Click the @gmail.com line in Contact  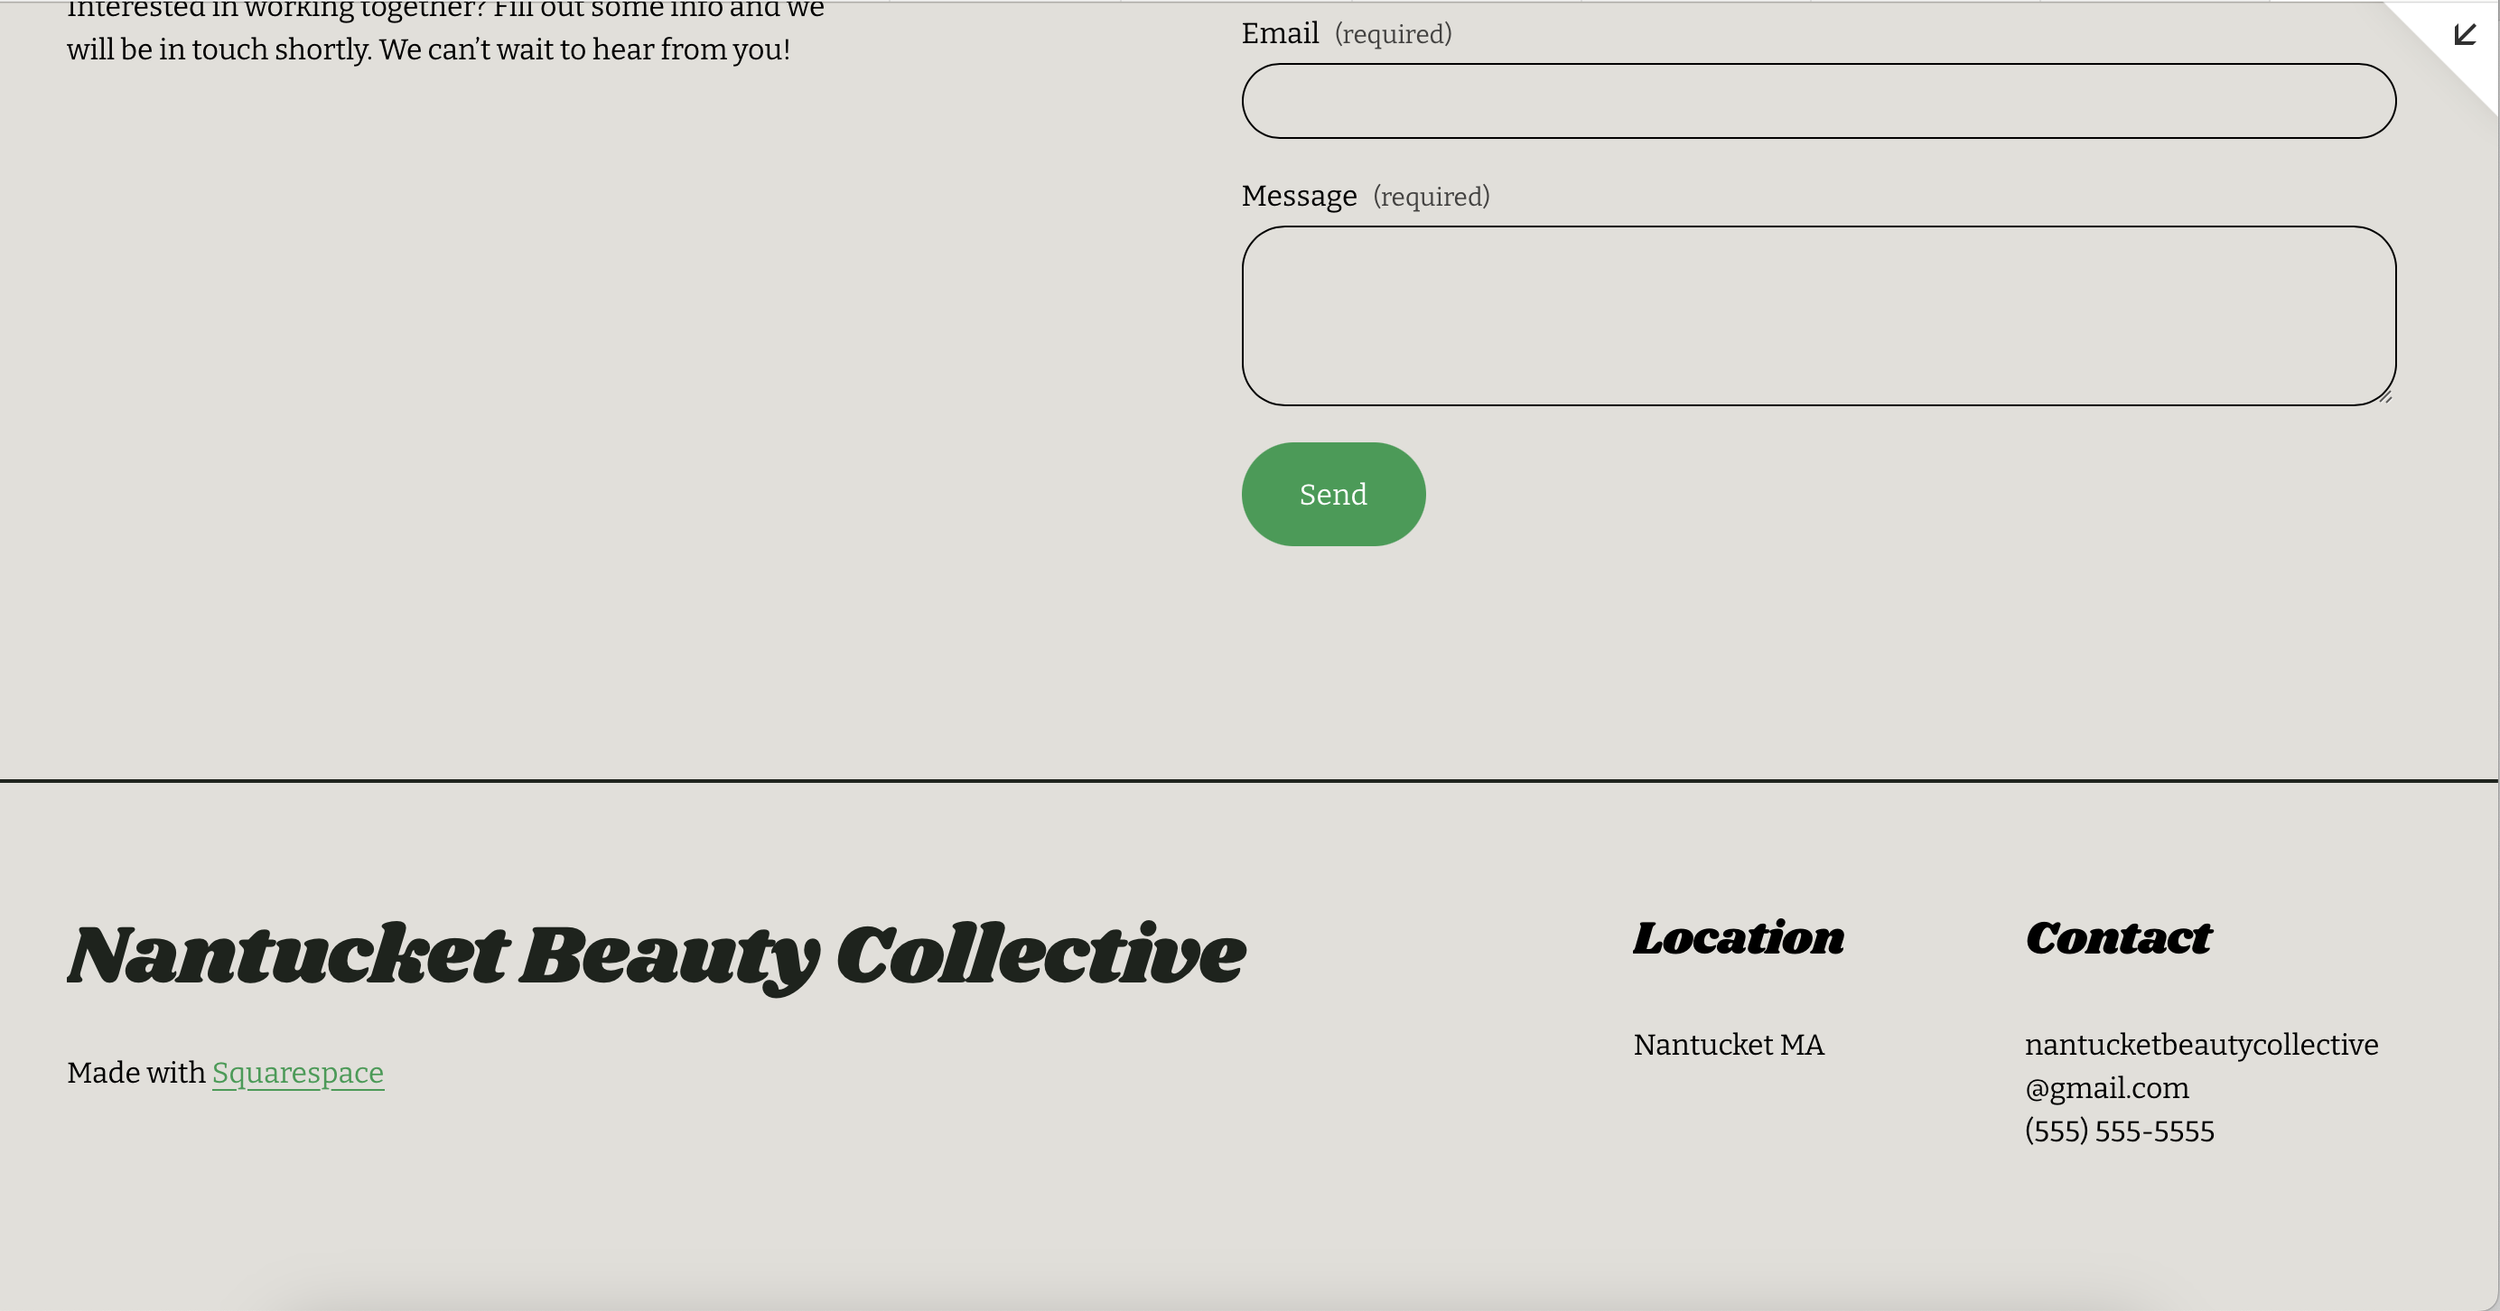click(2107, 1088)
